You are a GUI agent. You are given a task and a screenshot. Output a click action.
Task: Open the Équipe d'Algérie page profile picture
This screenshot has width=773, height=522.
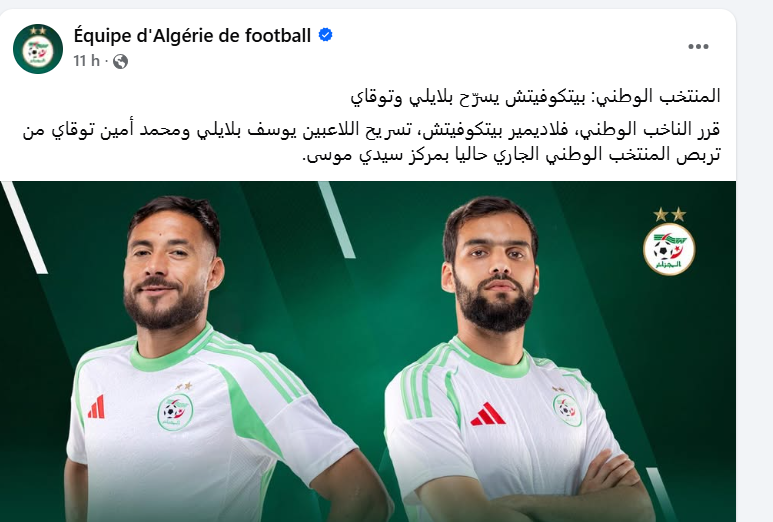click(38, 48)
